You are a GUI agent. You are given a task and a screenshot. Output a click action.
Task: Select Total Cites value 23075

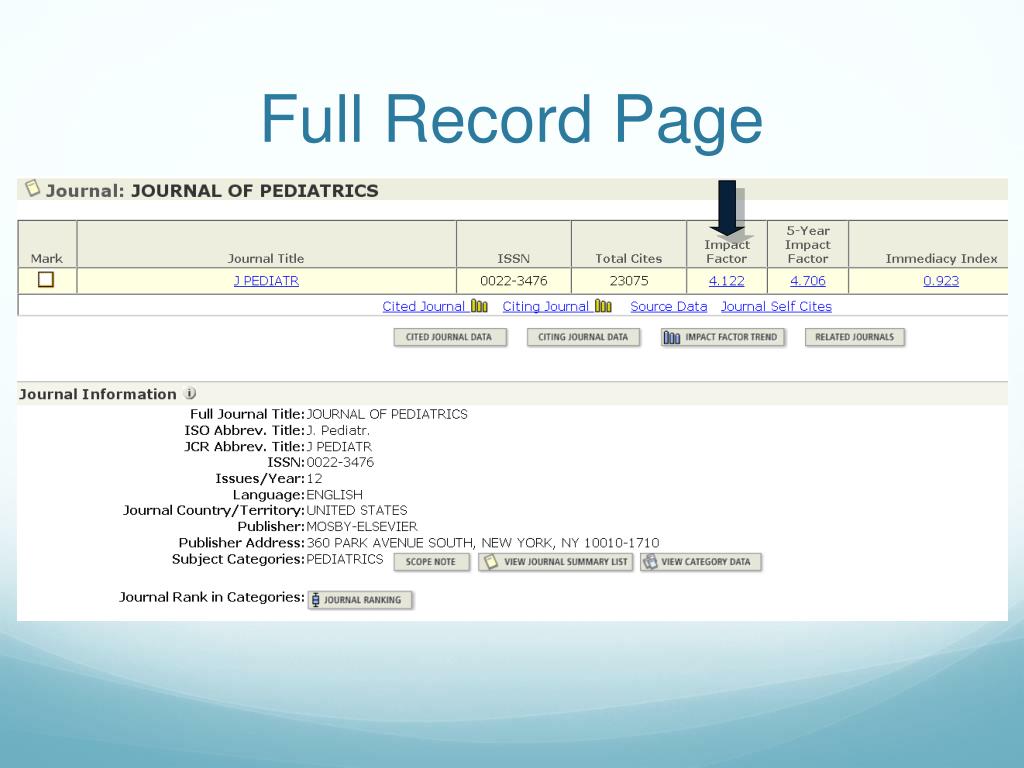coord(629,281)
